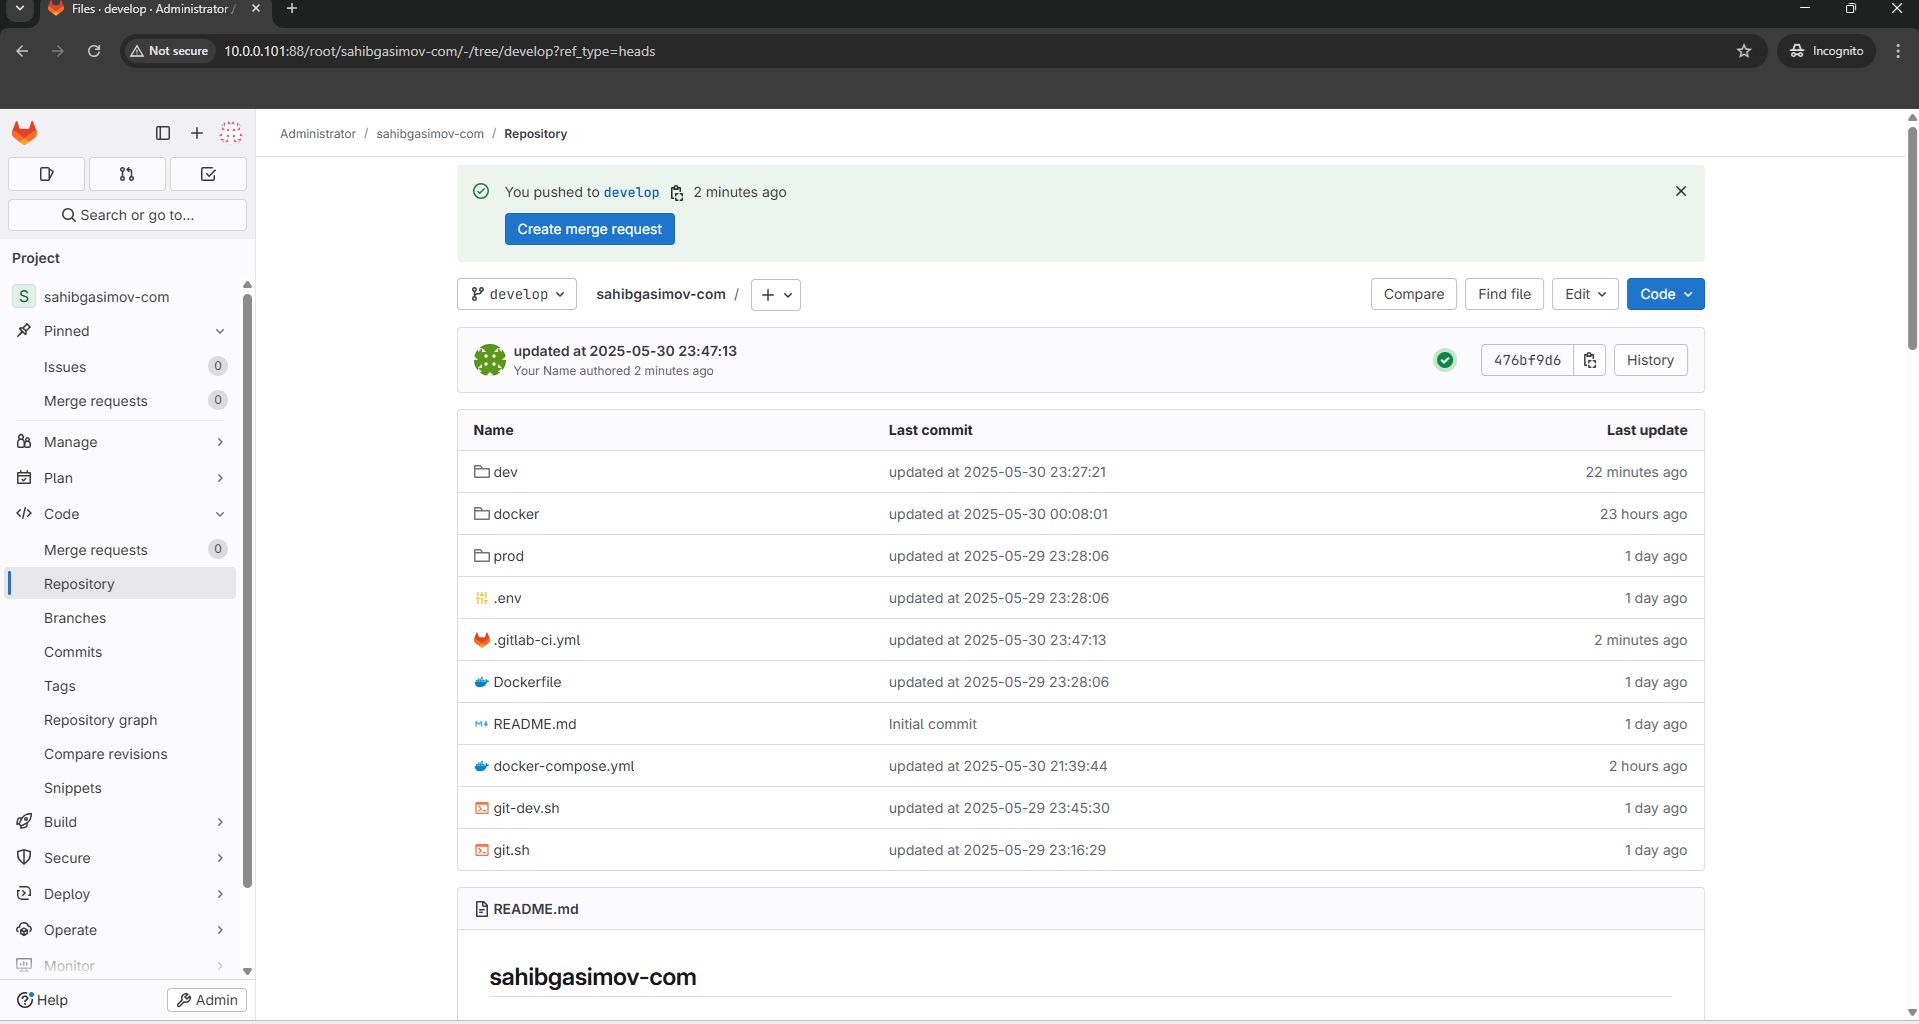Copy branch name via clipboard icon near develop

(678, 193)
